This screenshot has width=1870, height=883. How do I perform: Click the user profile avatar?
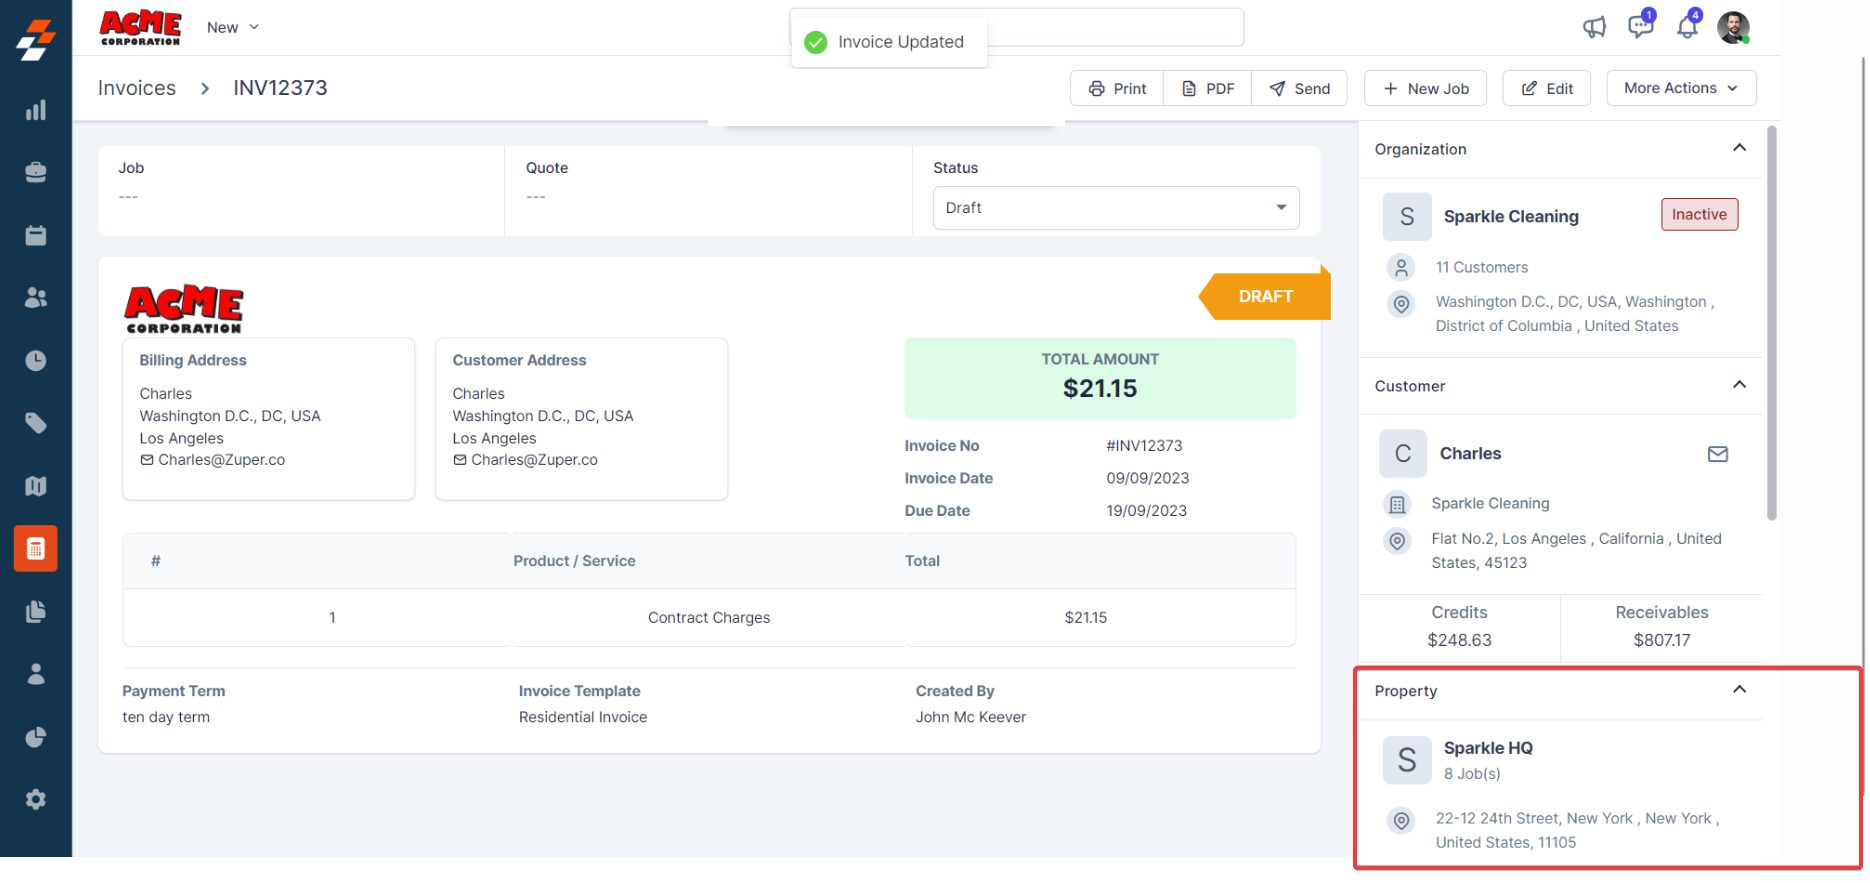pyautogui.click(x=1733, y=27)
